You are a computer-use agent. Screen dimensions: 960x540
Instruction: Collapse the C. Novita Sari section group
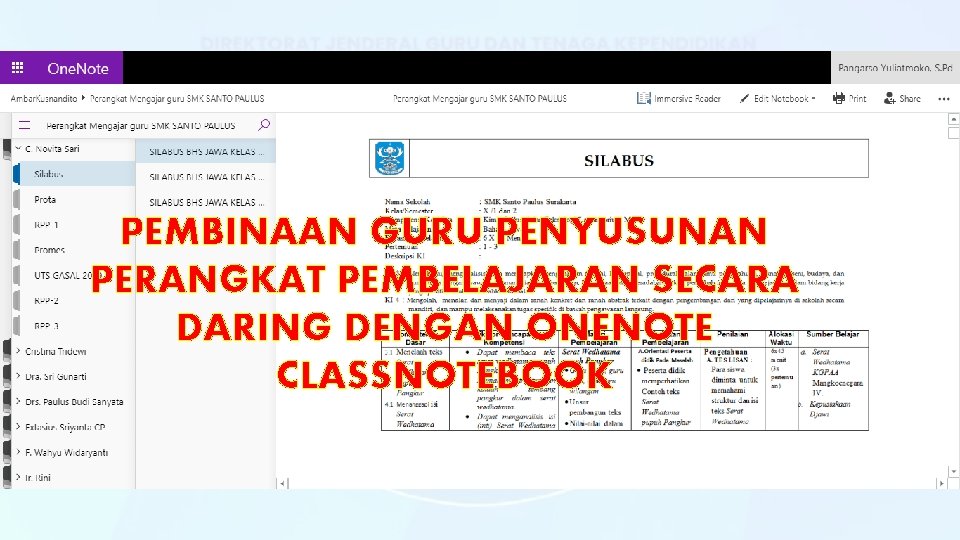coord(18,149)
